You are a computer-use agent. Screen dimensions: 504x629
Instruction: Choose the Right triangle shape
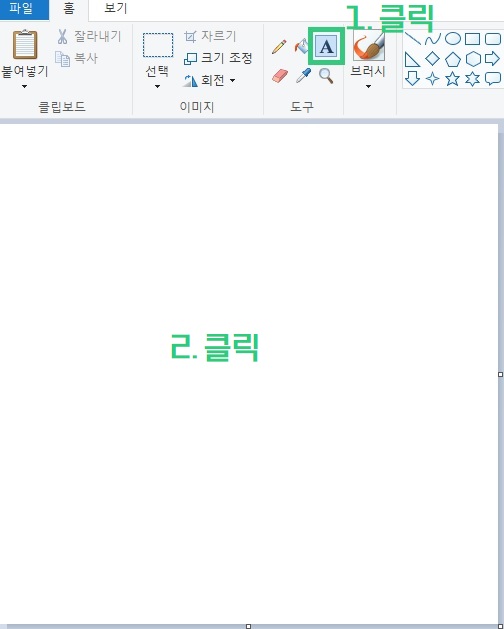tap(412, 59)
